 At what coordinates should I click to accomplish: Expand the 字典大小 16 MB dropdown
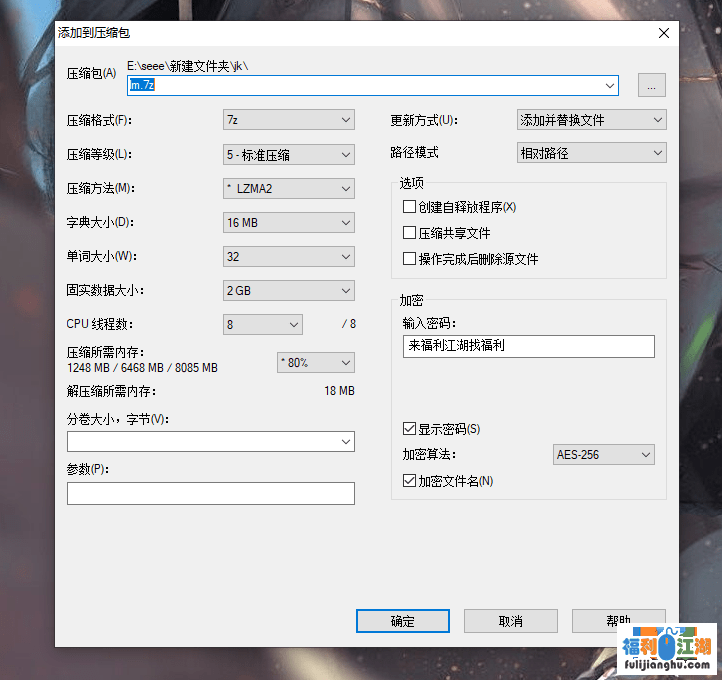point(288,222)
